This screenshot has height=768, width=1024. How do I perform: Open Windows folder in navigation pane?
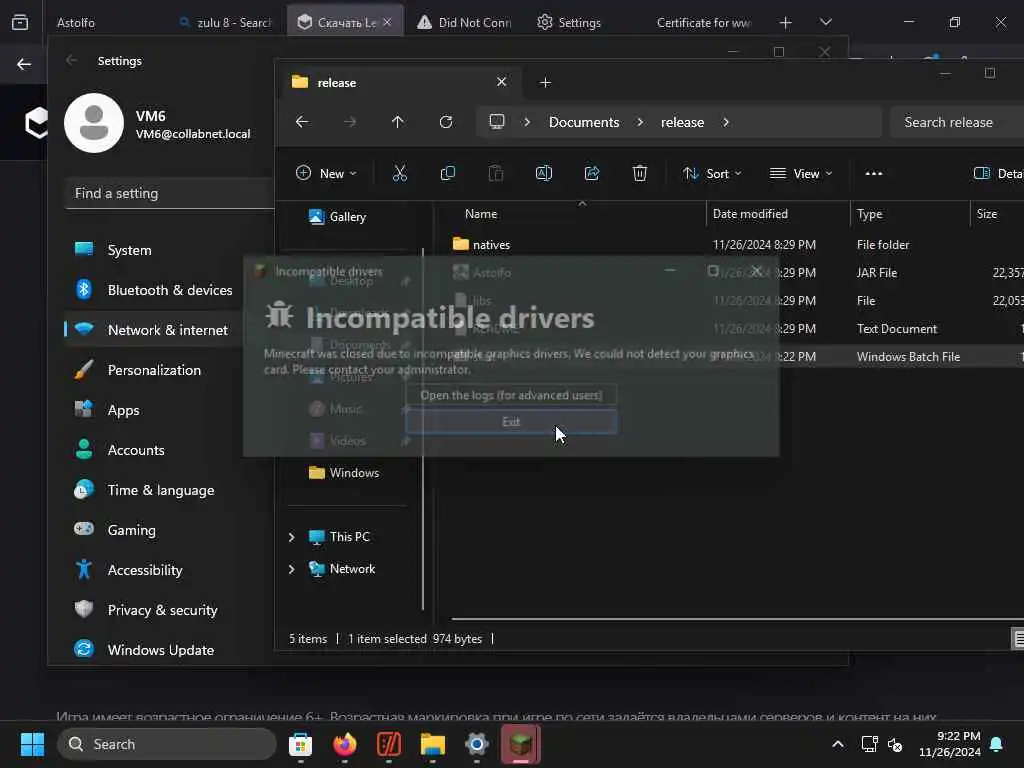tap(344, 473)
